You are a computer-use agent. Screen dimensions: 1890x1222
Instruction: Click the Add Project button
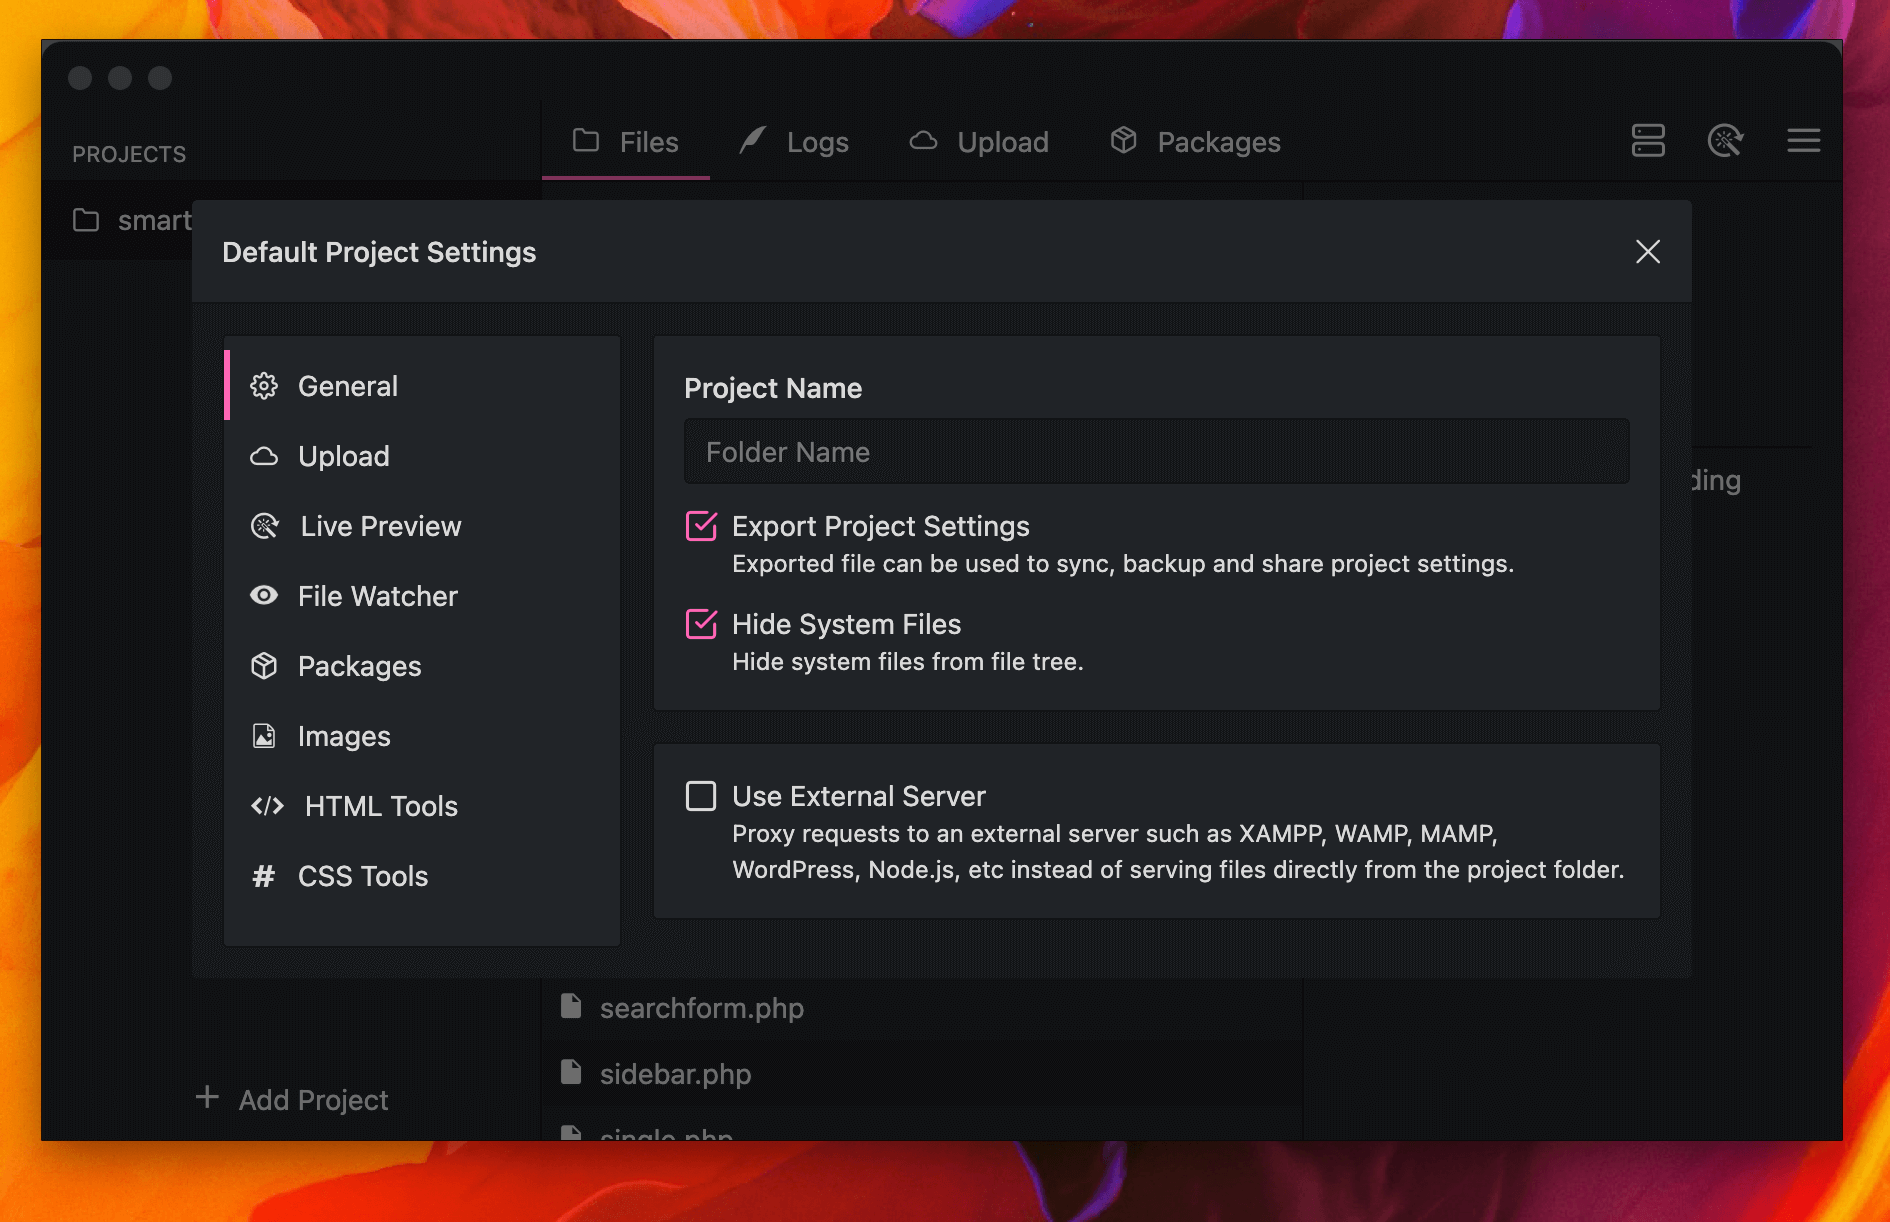pyautogui.click(x=293, y=1099)
